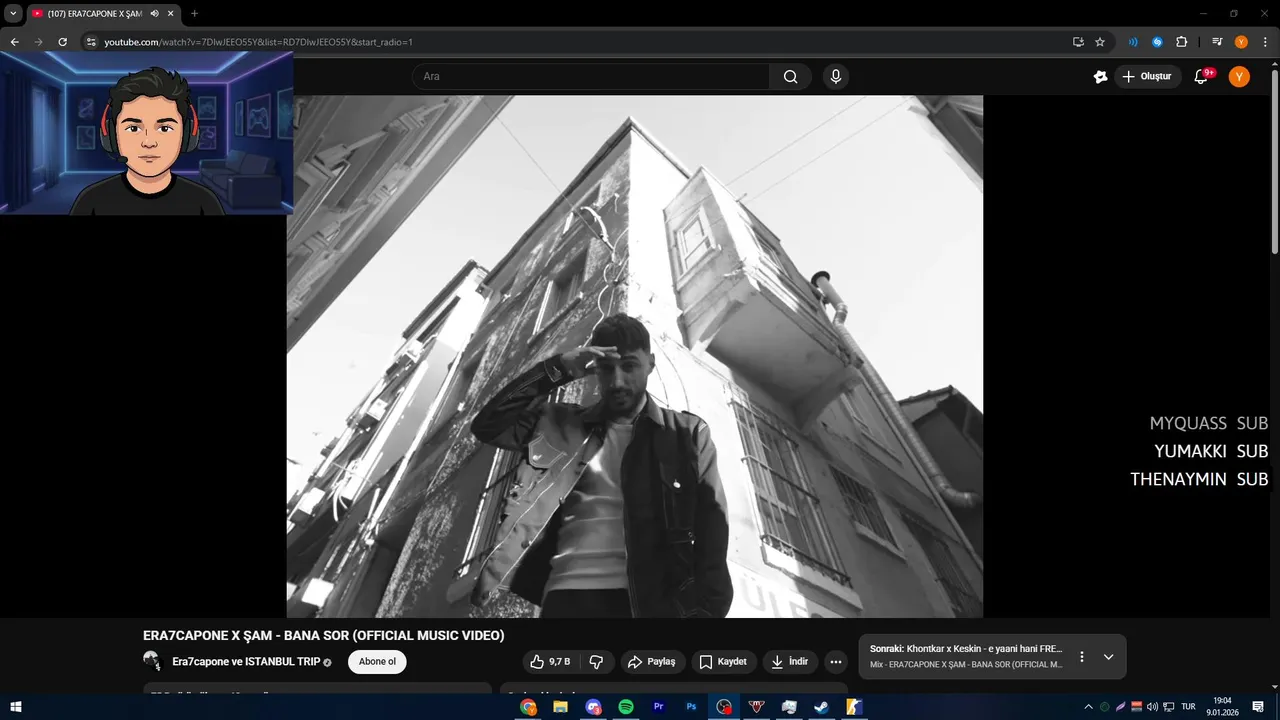Reload the page with refresh icon

62,42
